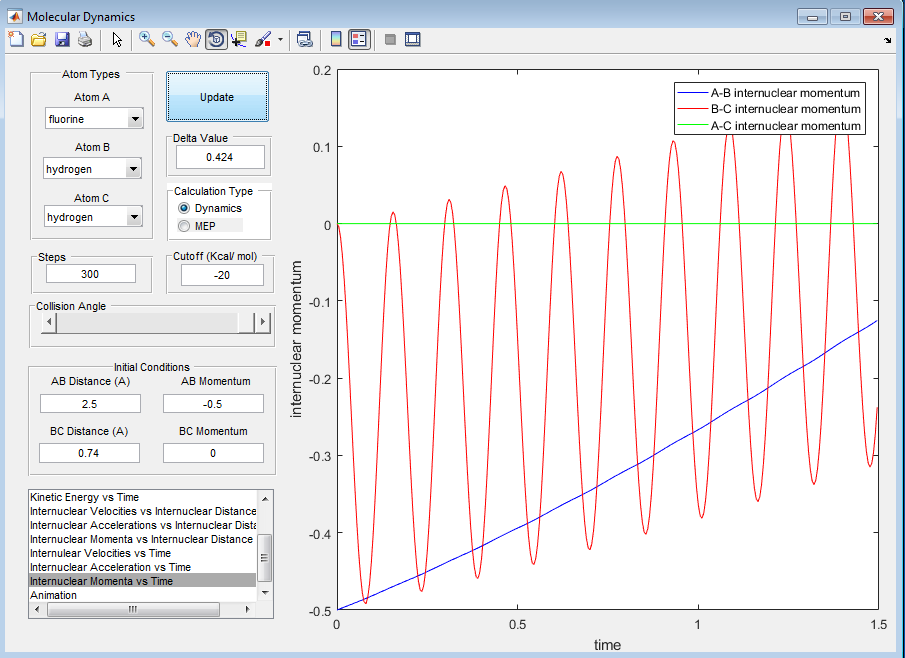The width and height of the screenshot is (905, 658).
Task: Open a file with the folder icon
Action: [38, 40]
